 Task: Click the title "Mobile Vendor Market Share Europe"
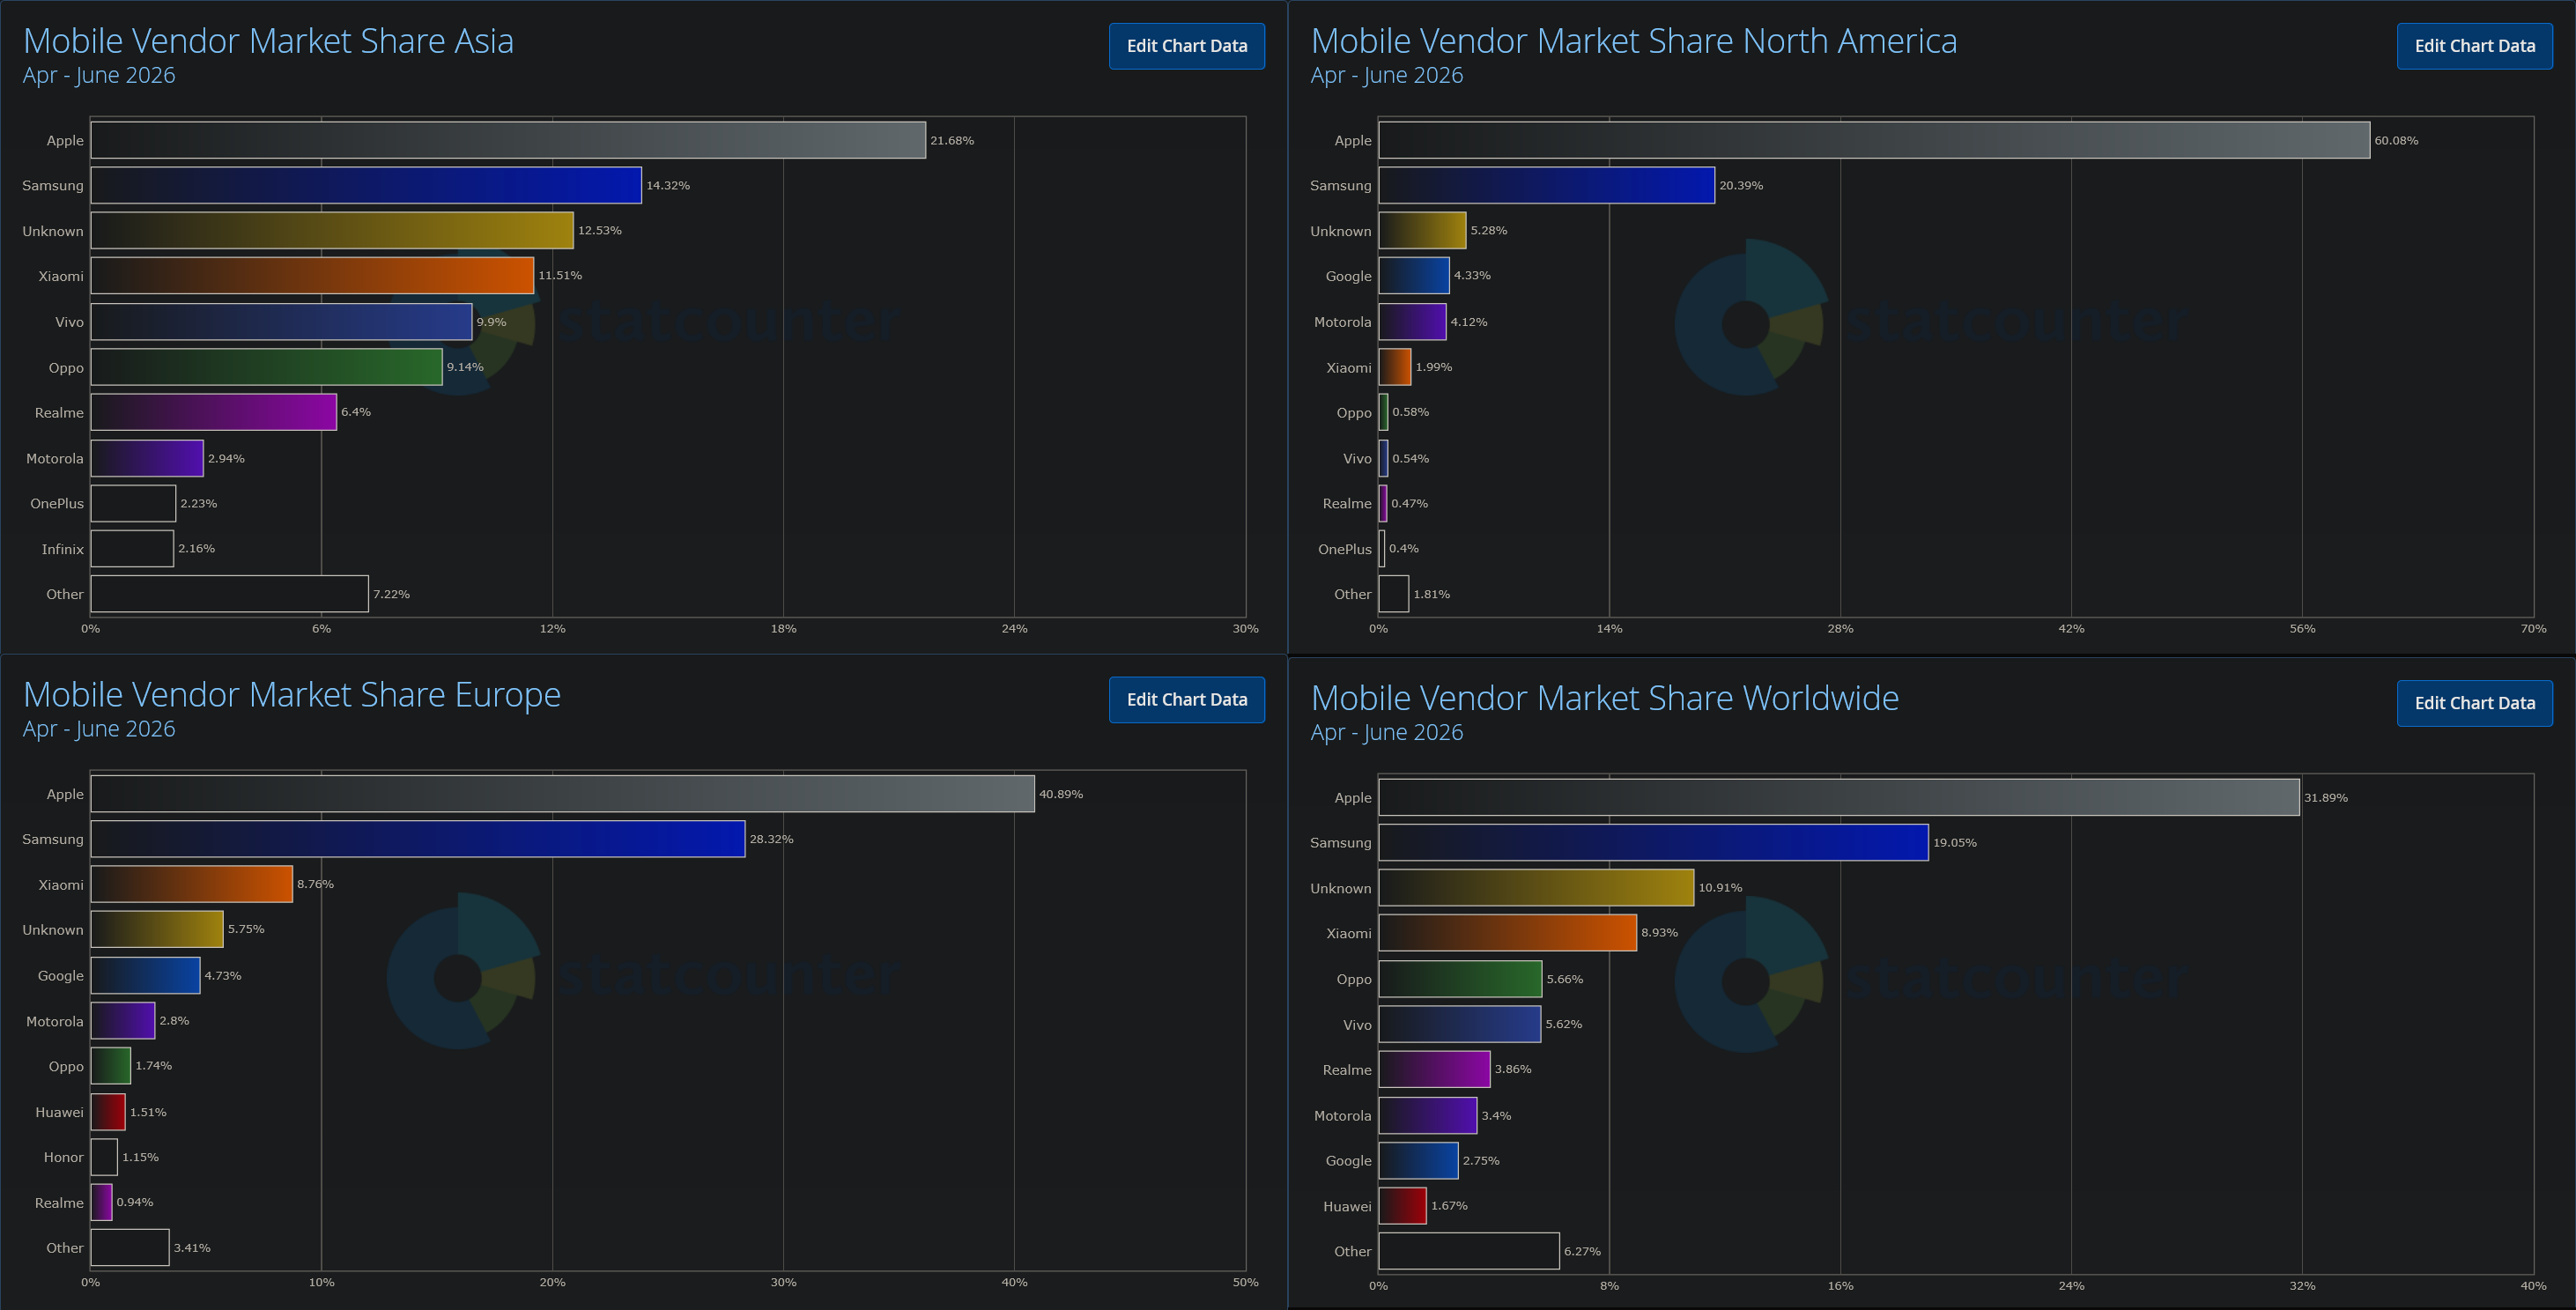point(292,695)
